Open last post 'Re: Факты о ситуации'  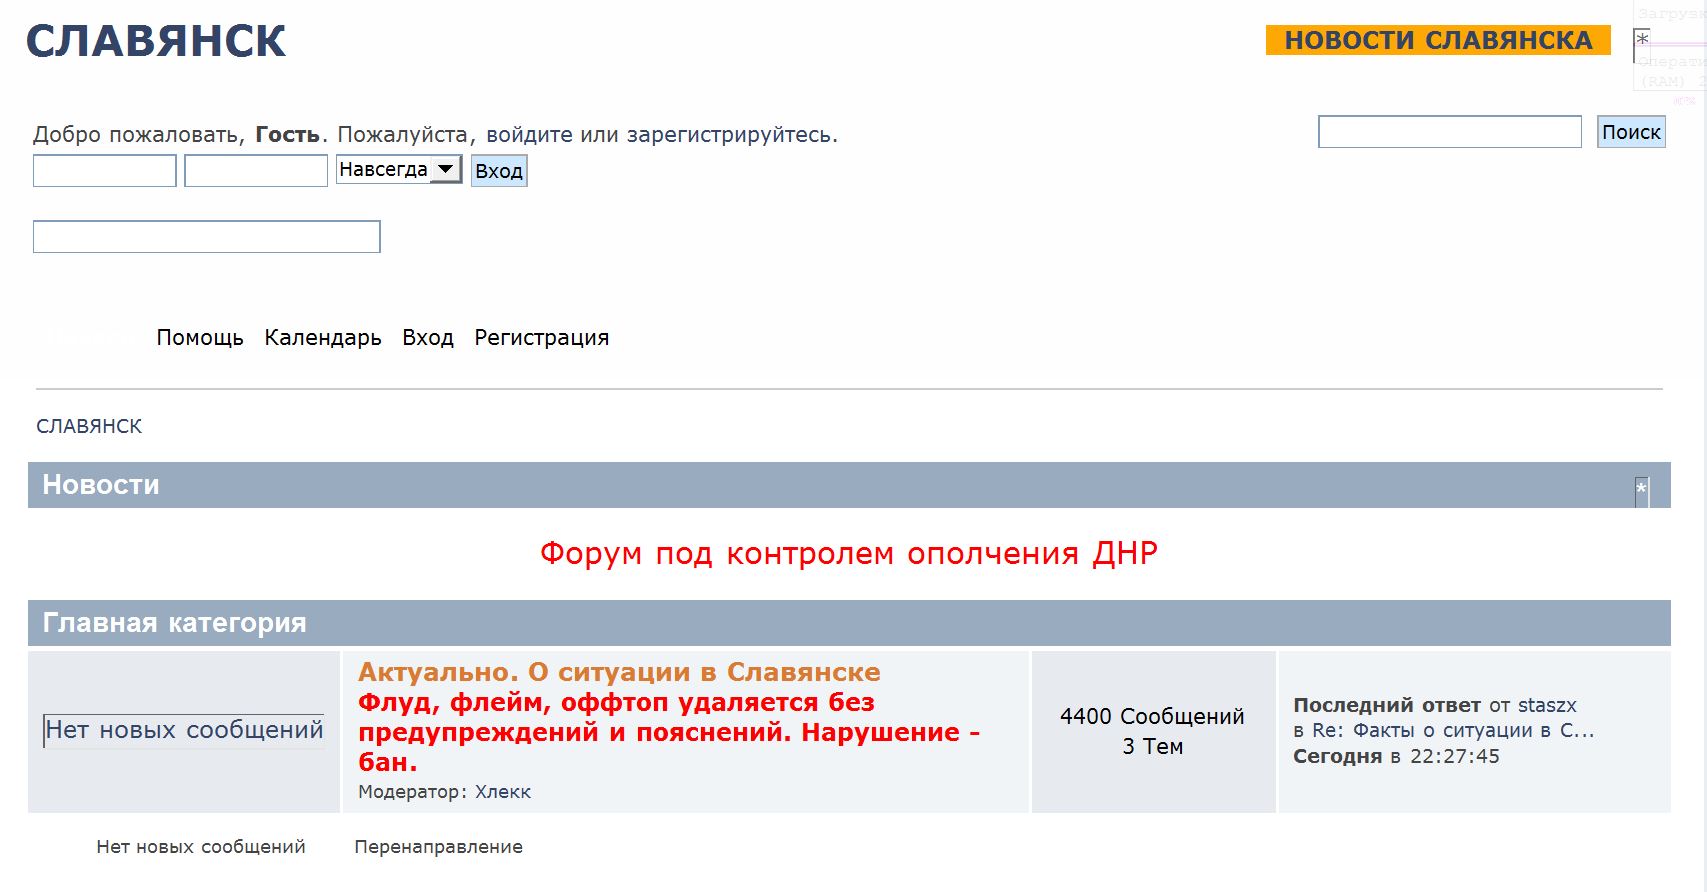[x=1453, y=731]
